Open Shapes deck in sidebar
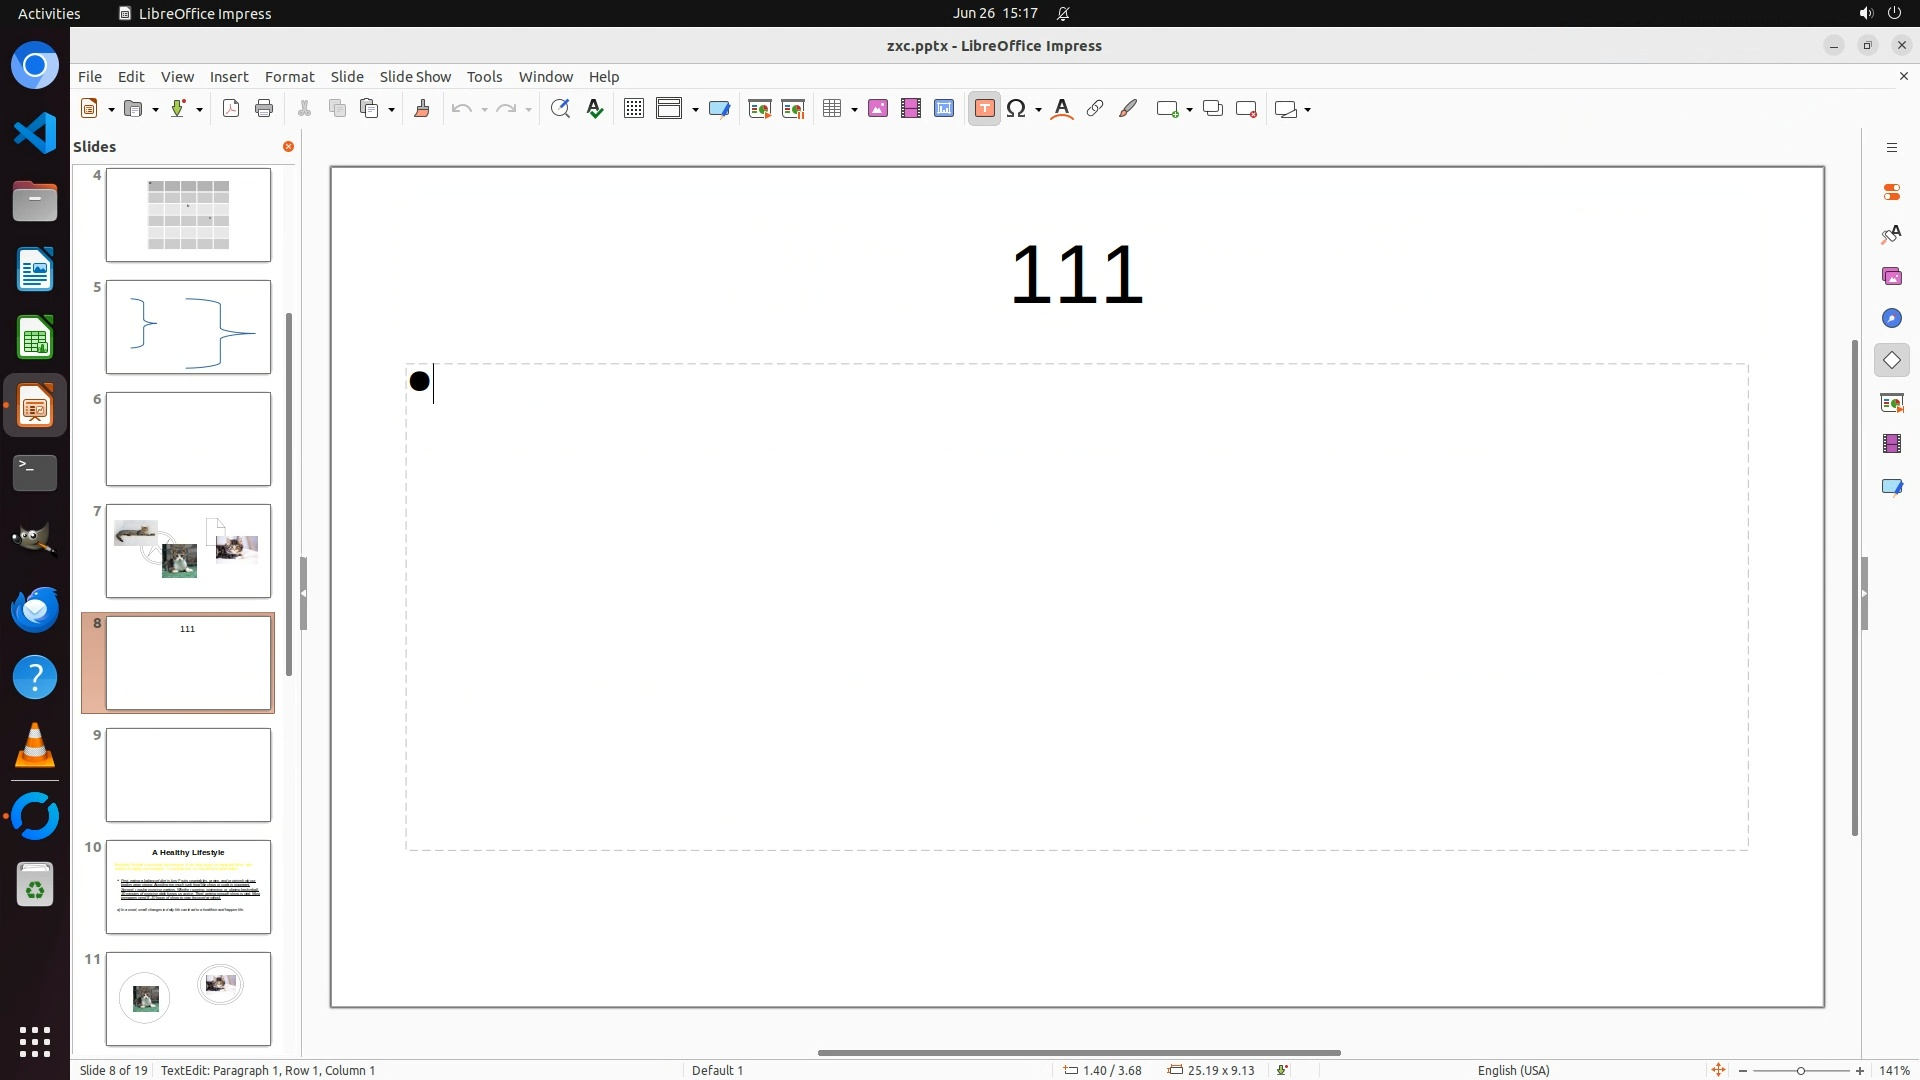 1891,360
